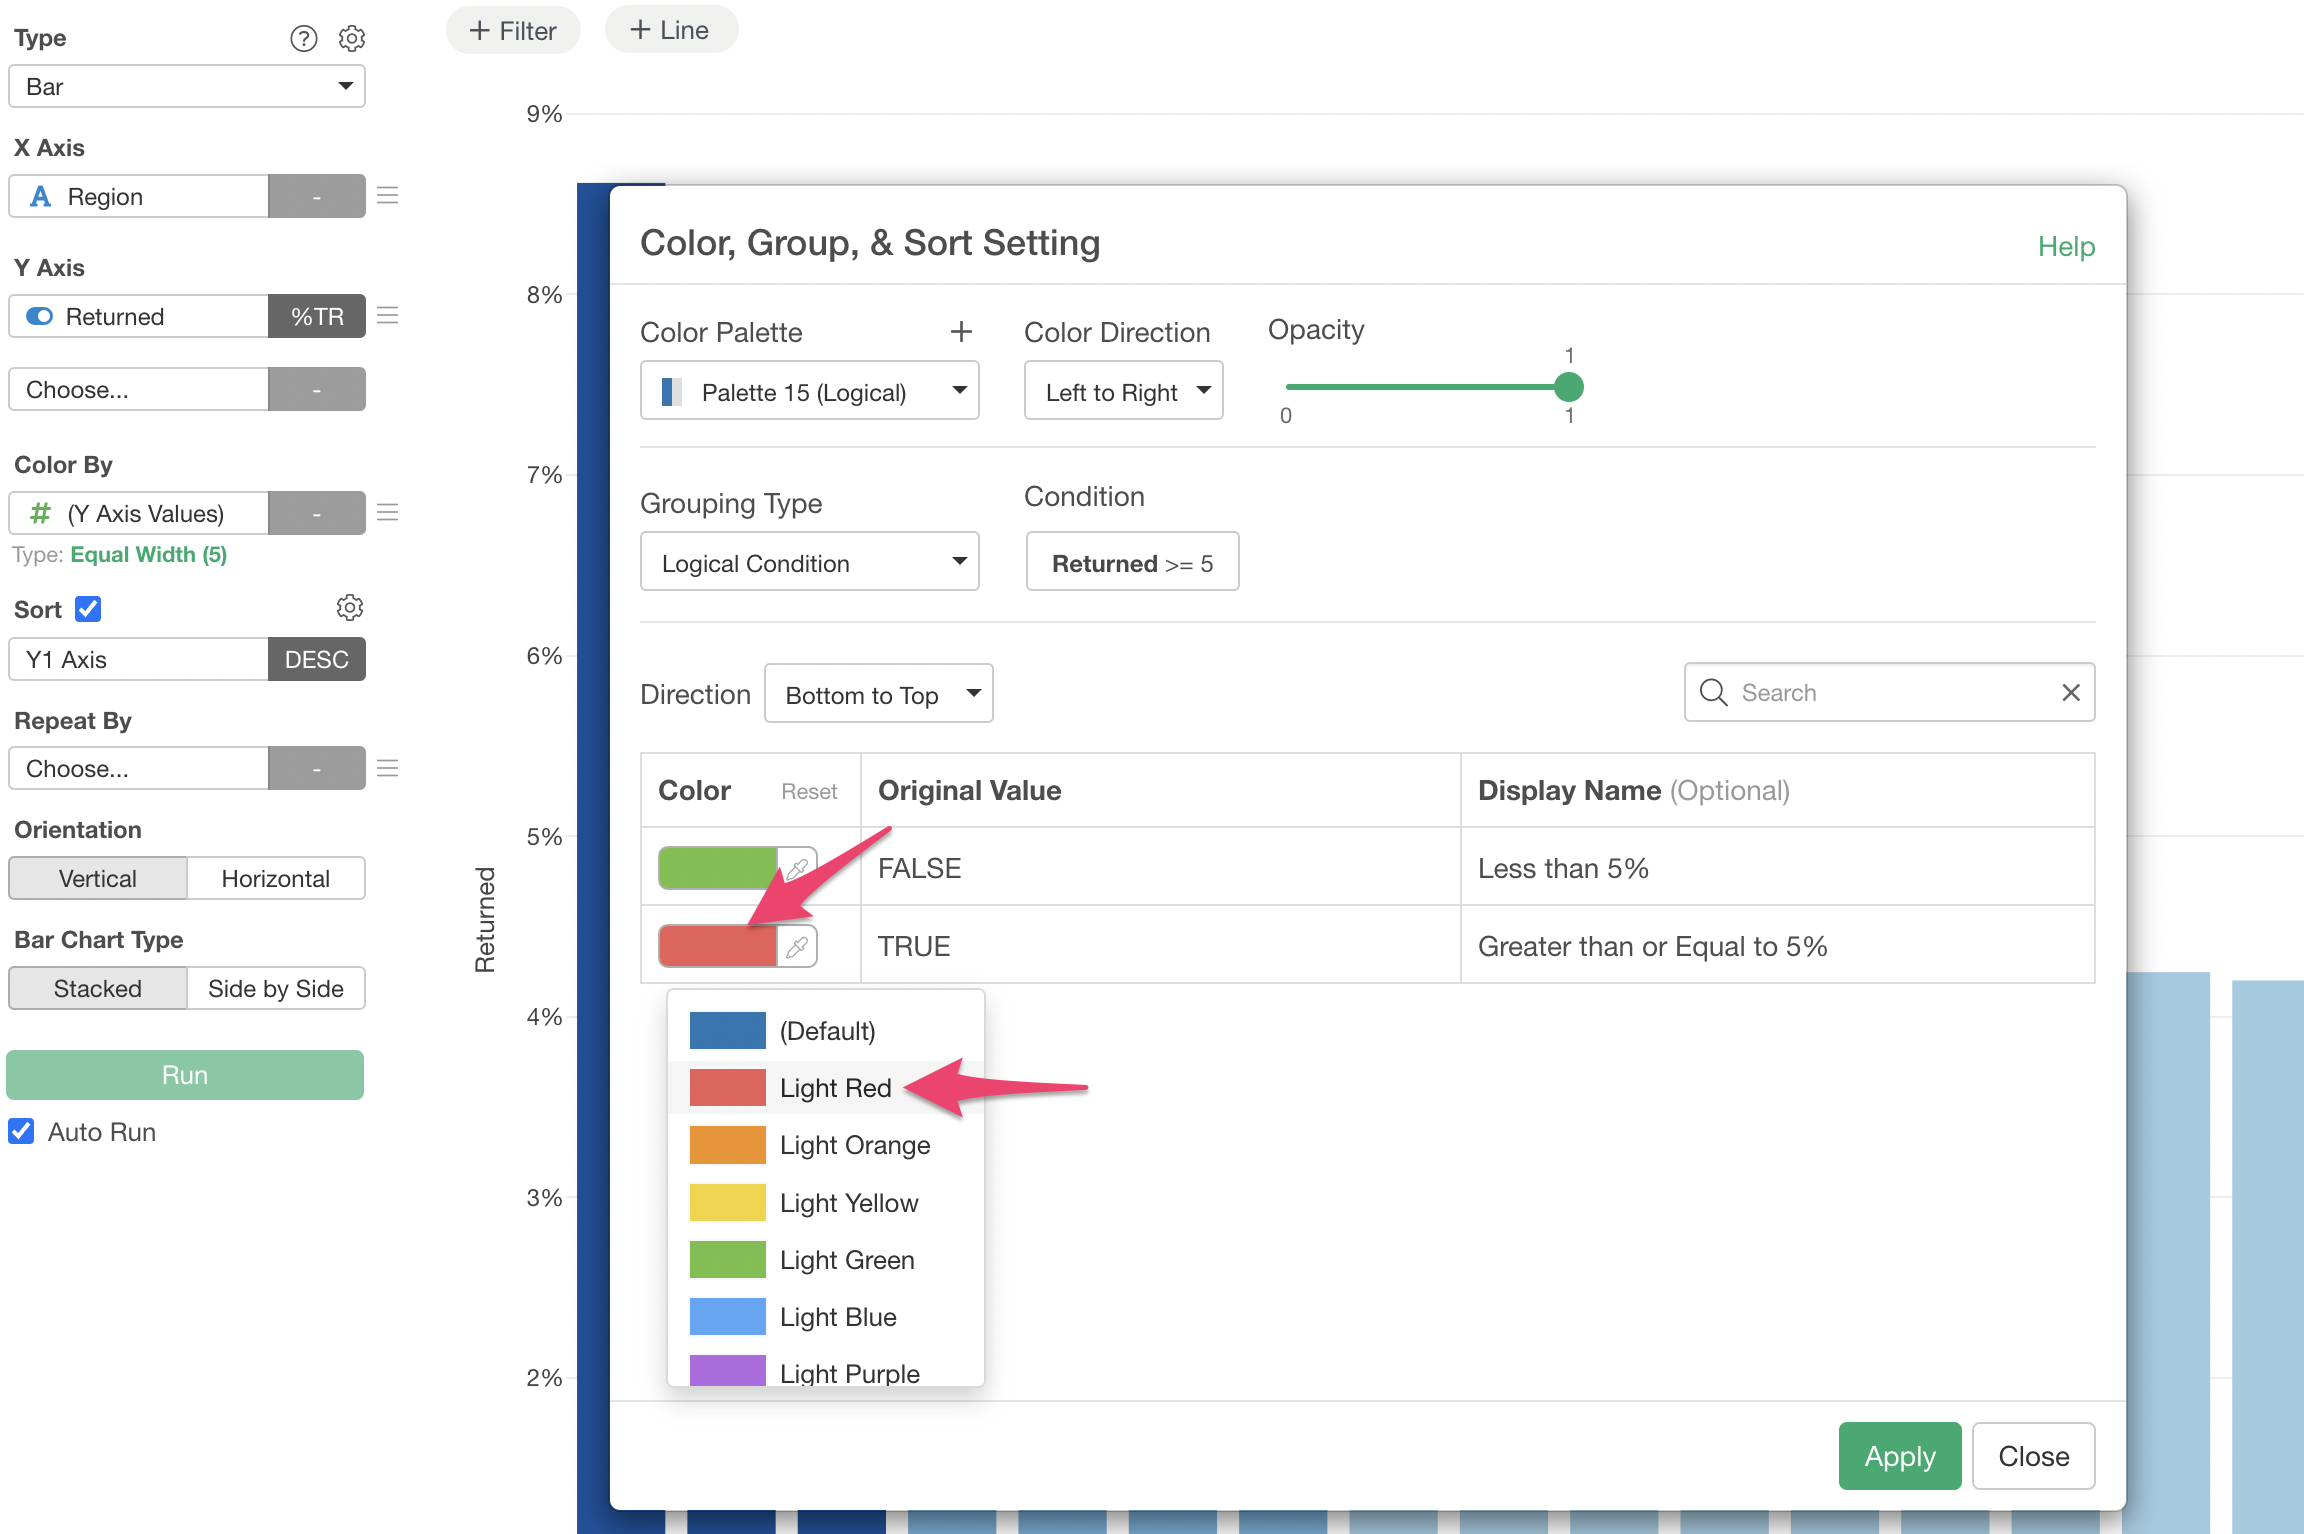Click the X Axis Region hamburger menu icon

coord(388,196)
